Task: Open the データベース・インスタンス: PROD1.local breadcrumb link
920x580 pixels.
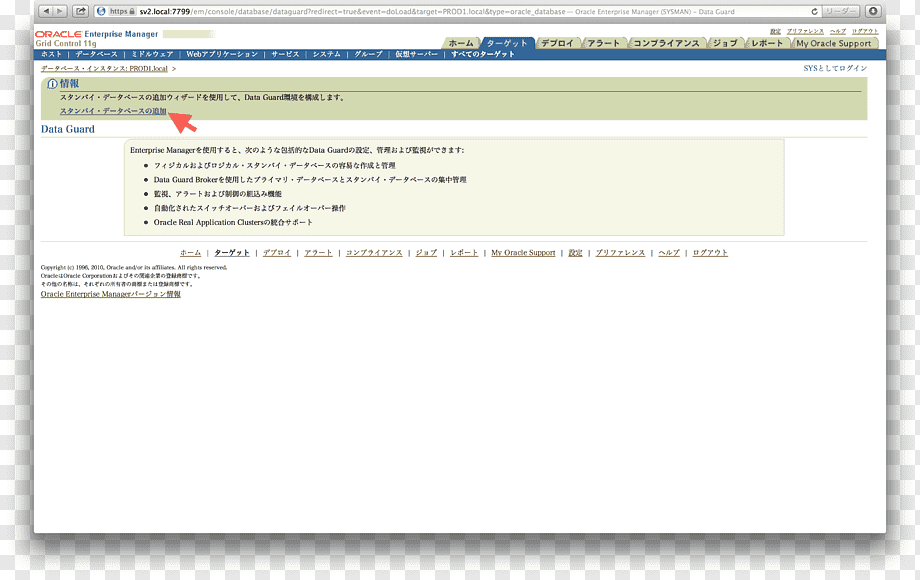Action: point(104,69)
